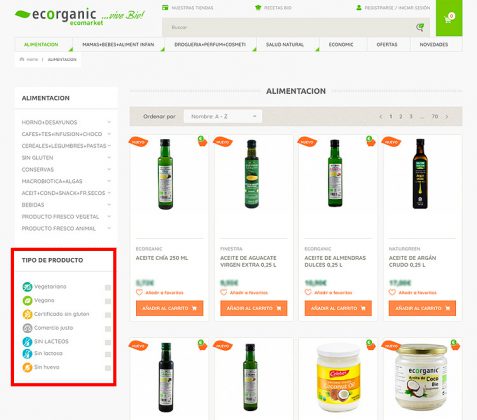Enable the Vegano checkbox
Viewport: 477px width, 420px height.
pos(108,301)
